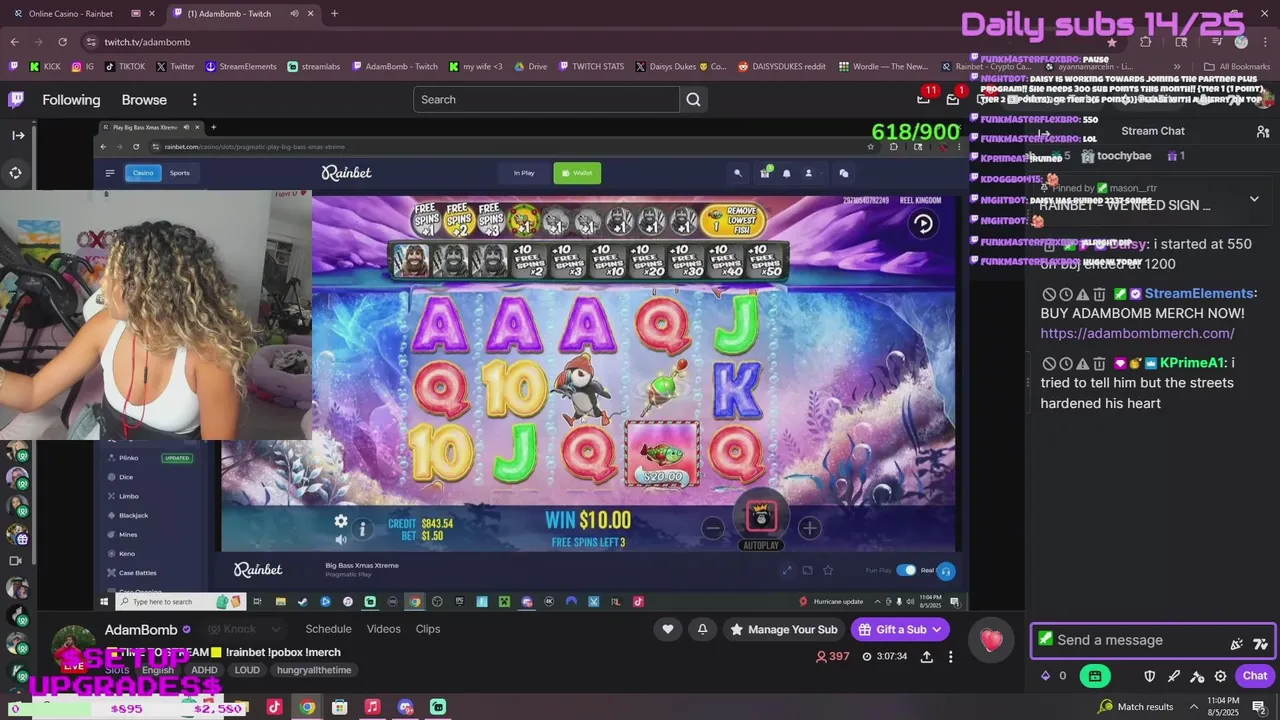Click the follow heart button below the stream
This screenshot has height=720, width=1280.
point(668,629)
